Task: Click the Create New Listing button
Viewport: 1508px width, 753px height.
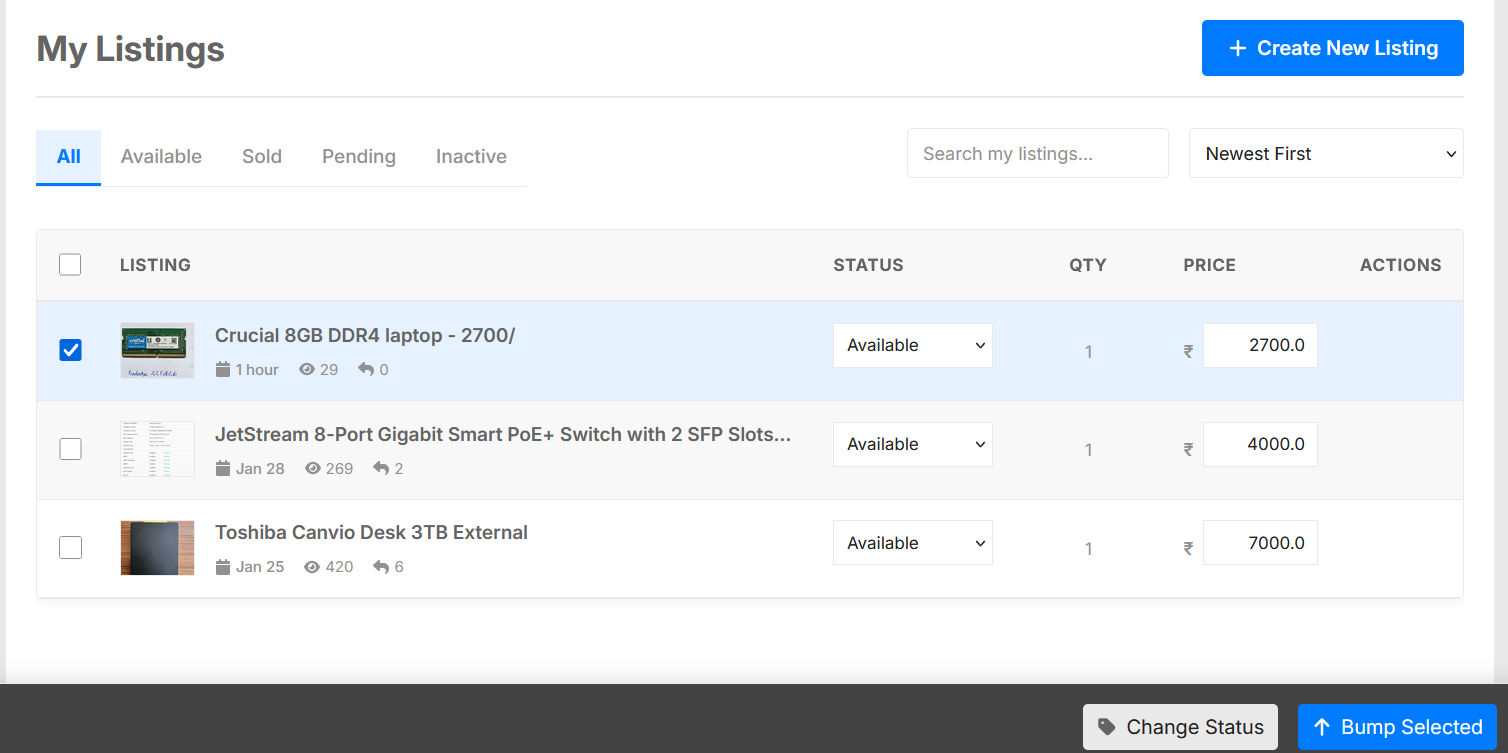Action: 1332,48
